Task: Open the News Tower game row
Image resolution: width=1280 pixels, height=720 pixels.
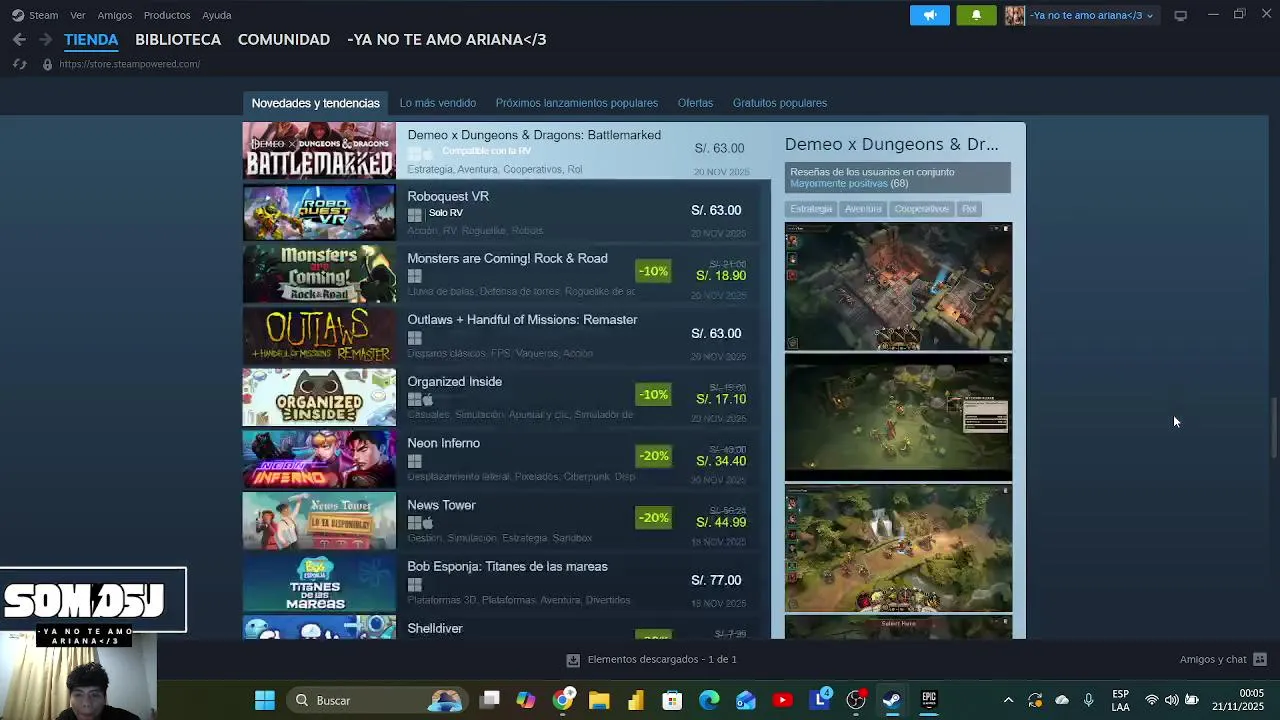Action: (505, 521)
